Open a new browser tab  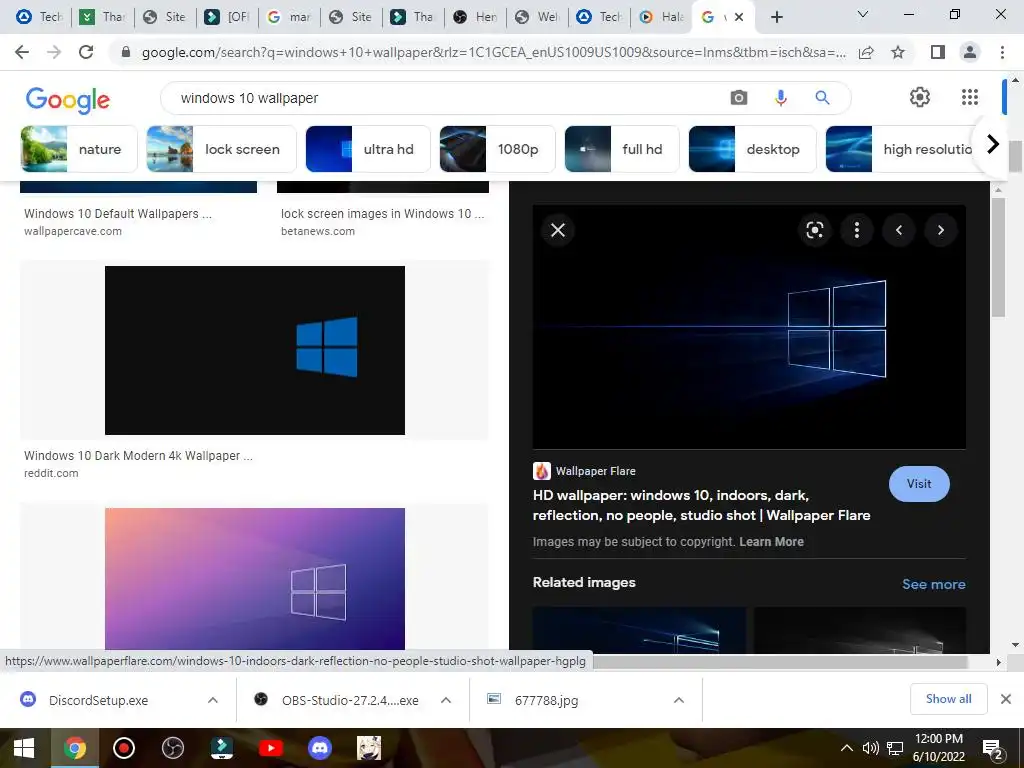[x=776, y=17]
